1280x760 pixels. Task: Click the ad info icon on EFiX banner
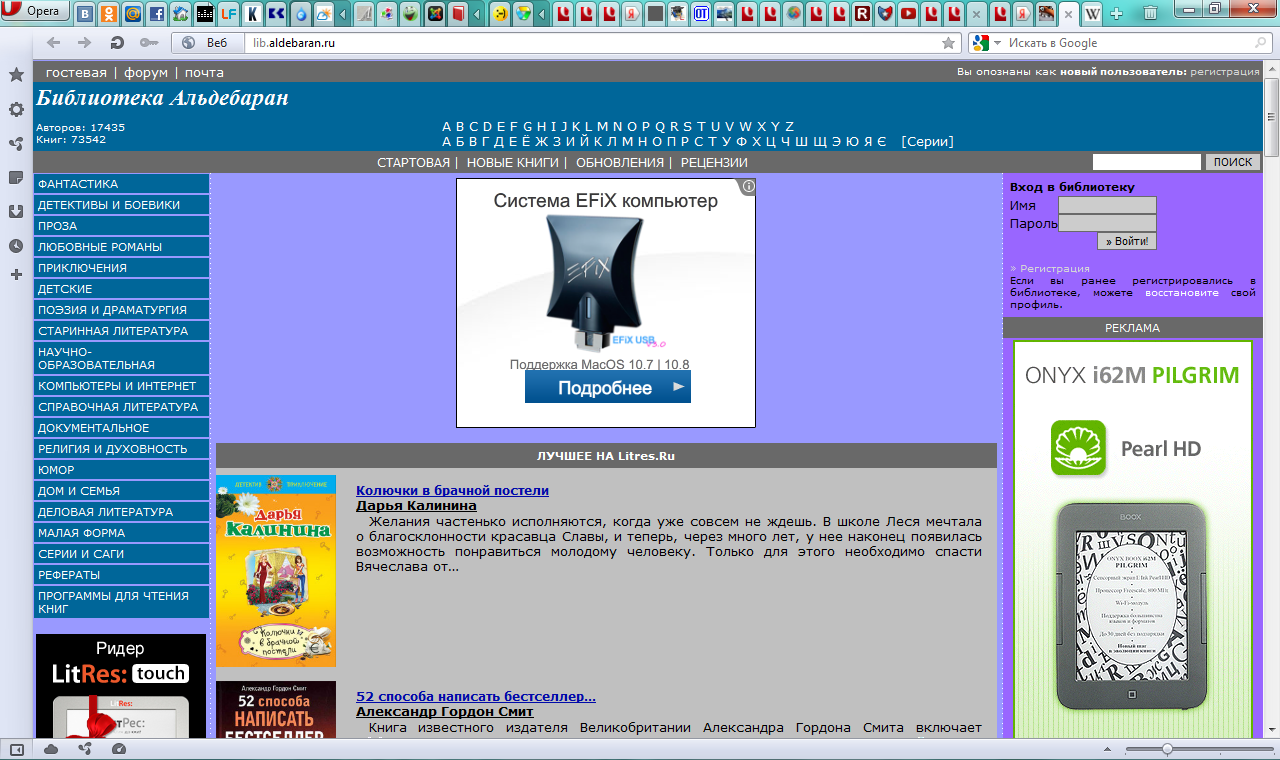748,186
